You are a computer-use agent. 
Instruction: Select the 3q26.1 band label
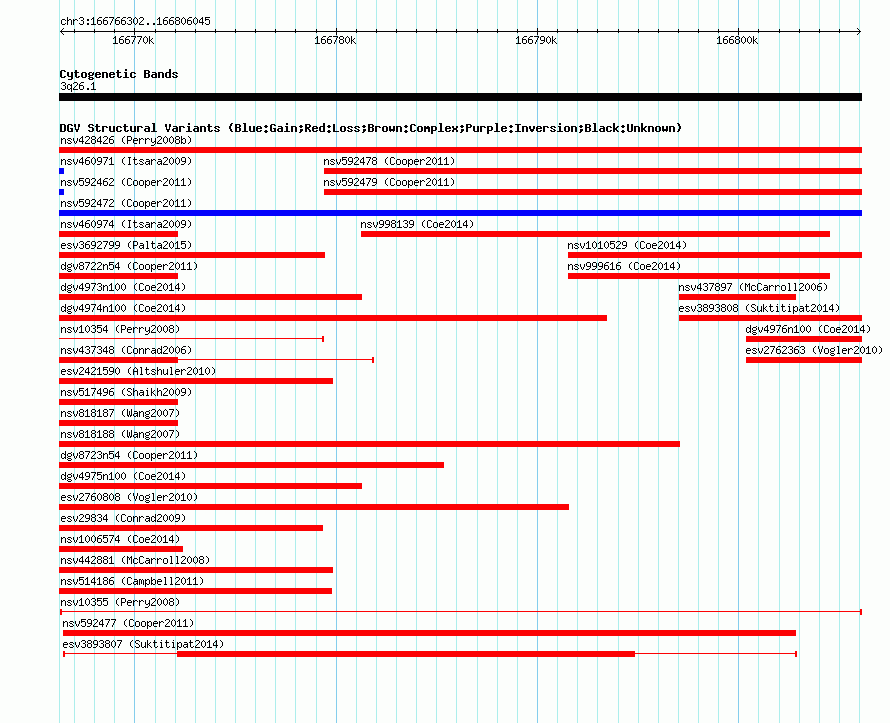[x=78, y=86]
